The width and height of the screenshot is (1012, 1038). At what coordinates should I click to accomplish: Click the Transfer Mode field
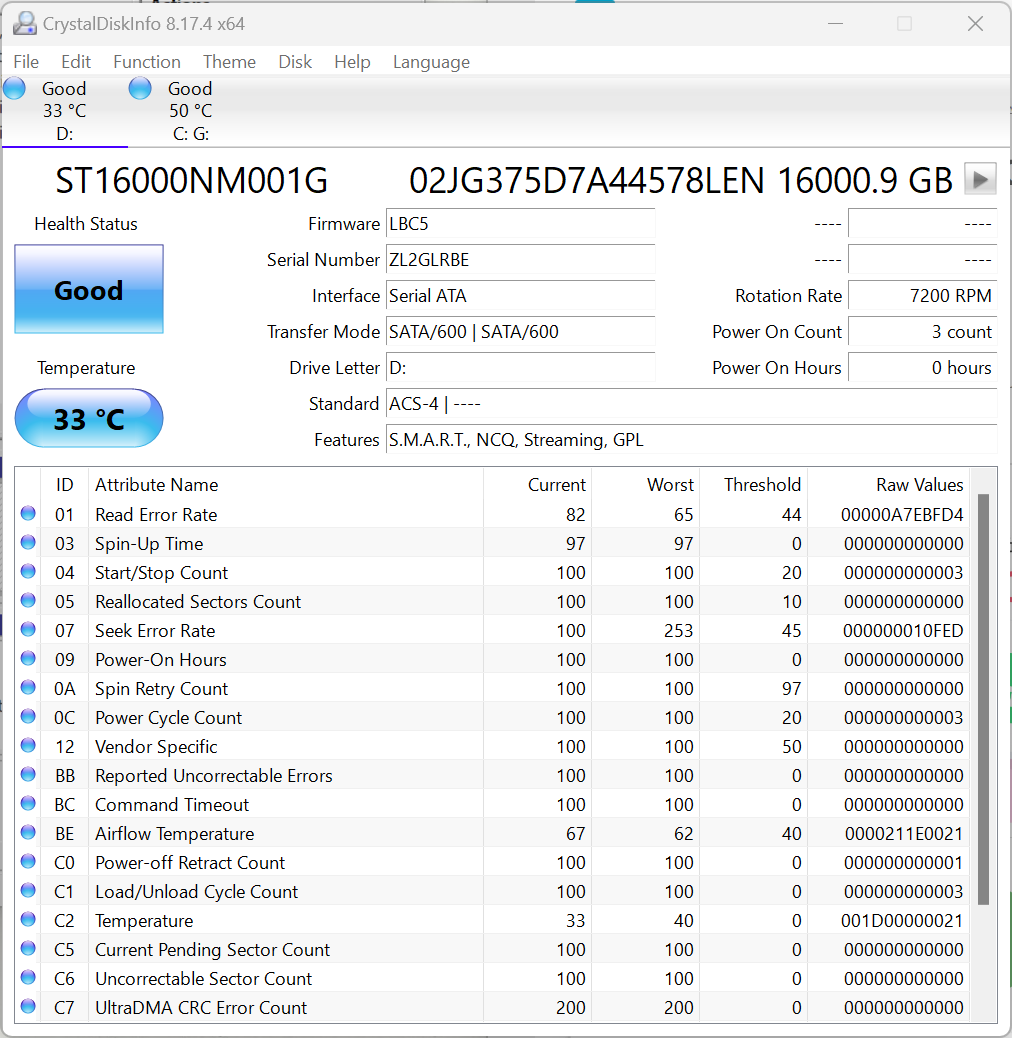tap(520, 332)
